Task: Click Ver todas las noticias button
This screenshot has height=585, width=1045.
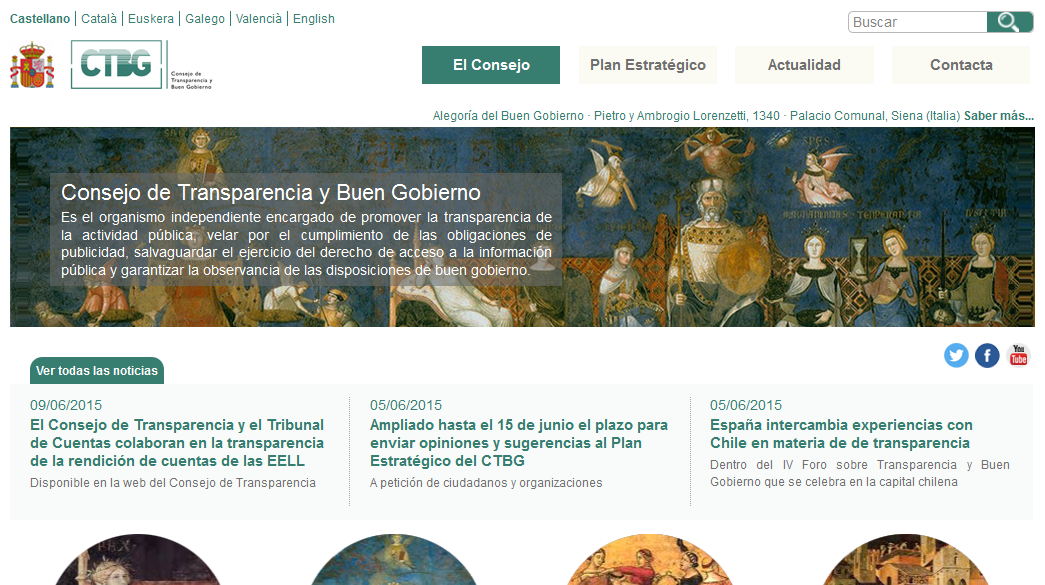Action: click(97, 370)
